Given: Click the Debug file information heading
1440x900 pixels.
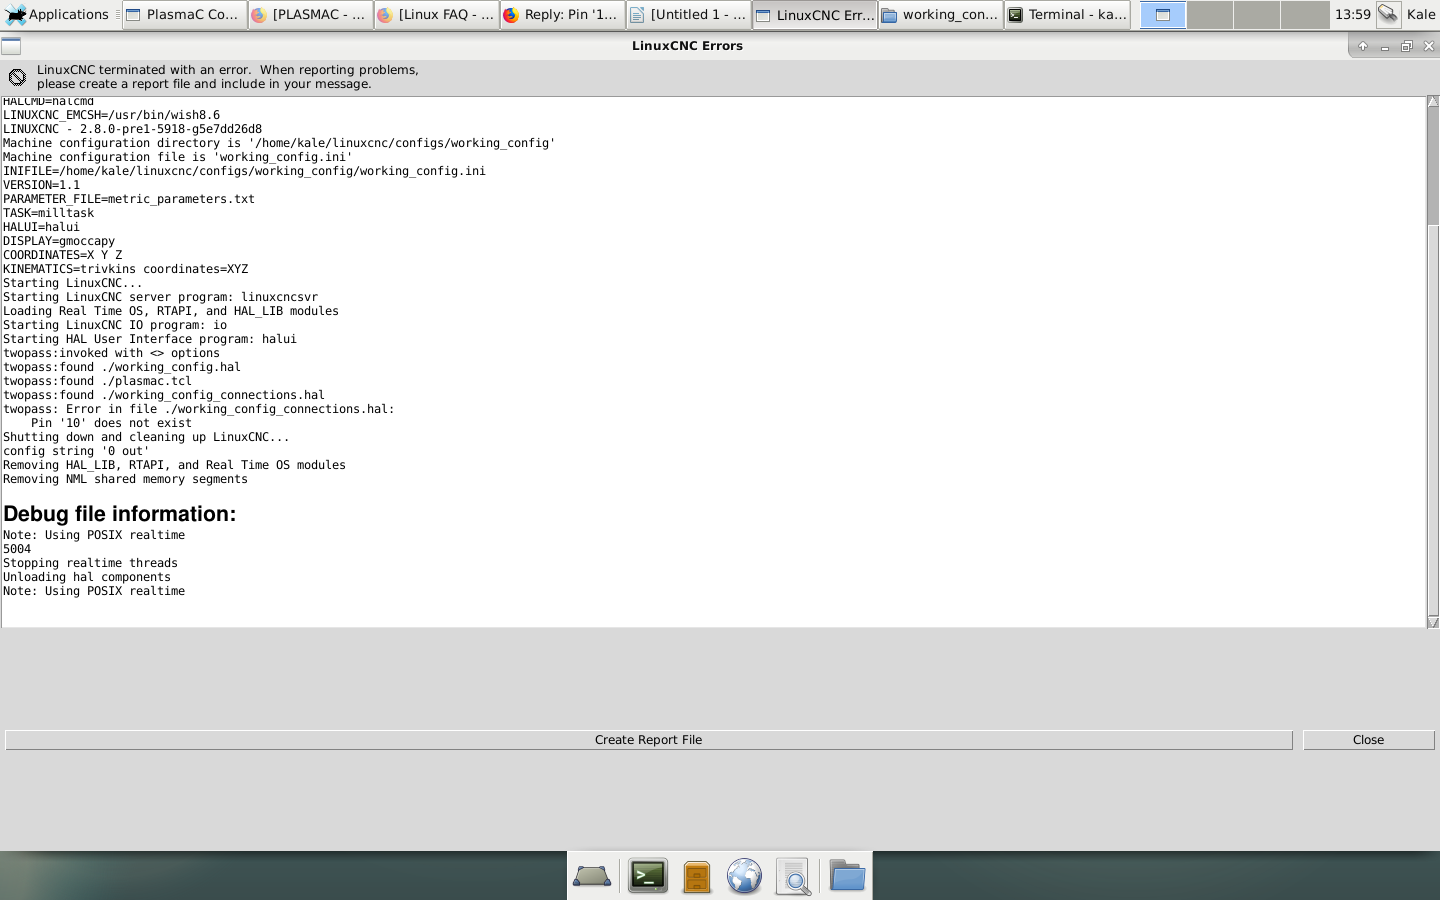Looking at the screenshot, I should click(x=120, y=514).
